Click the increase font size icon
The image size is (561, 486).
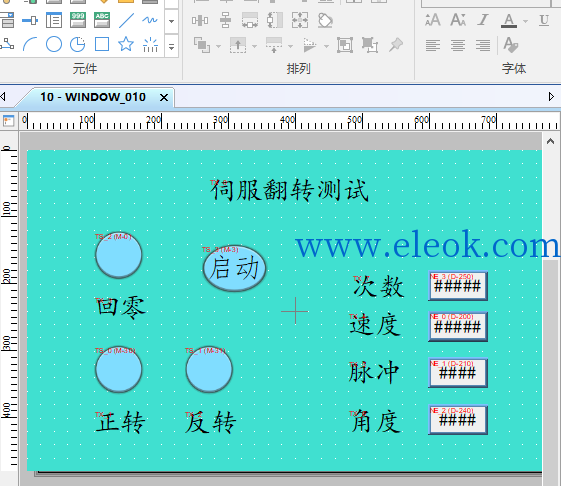click(x=433, y=20)
